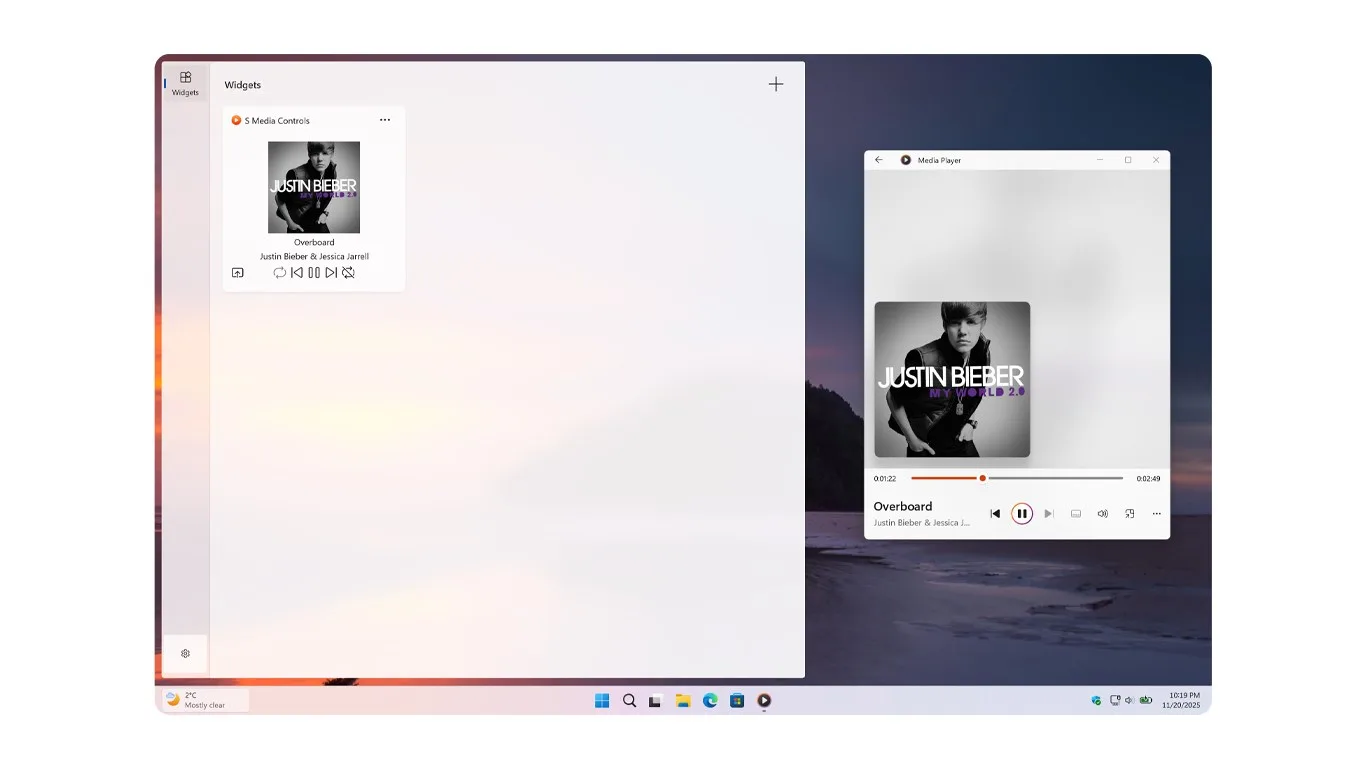Open volume control in Media Player

point(1102,514)
